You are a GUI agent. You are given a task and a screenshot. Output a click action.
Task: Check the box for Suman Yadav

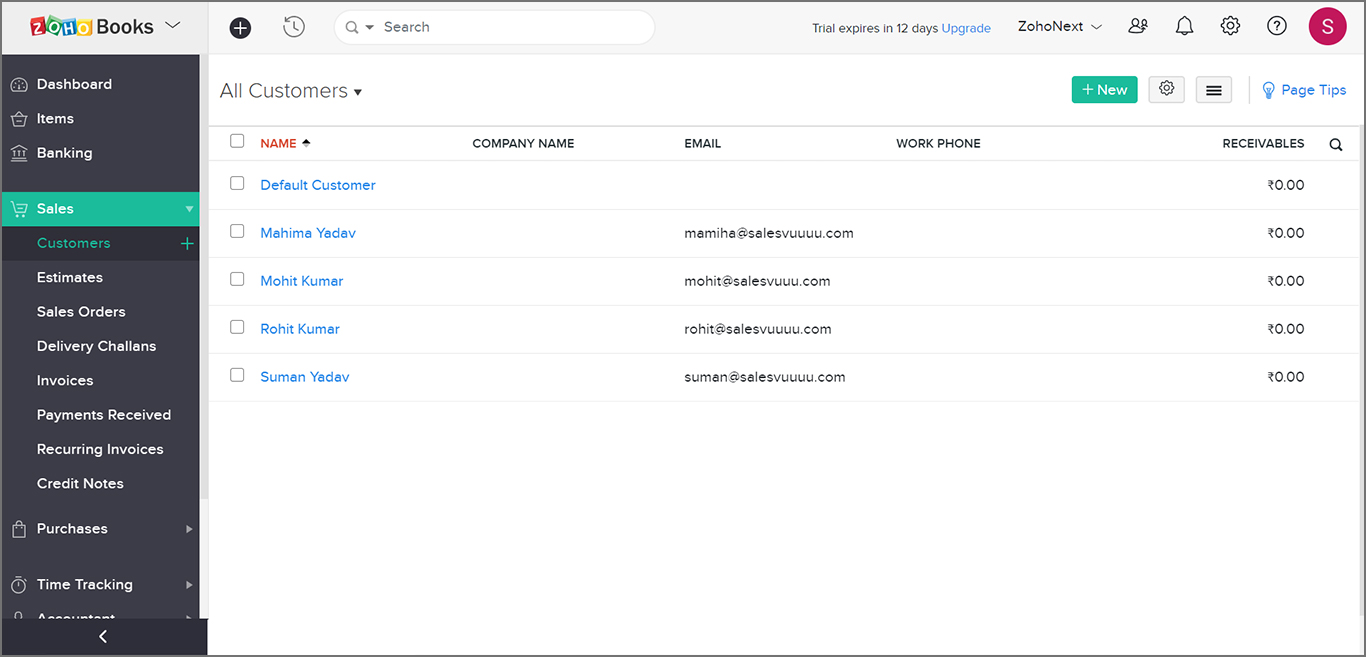tap(237, 375)
